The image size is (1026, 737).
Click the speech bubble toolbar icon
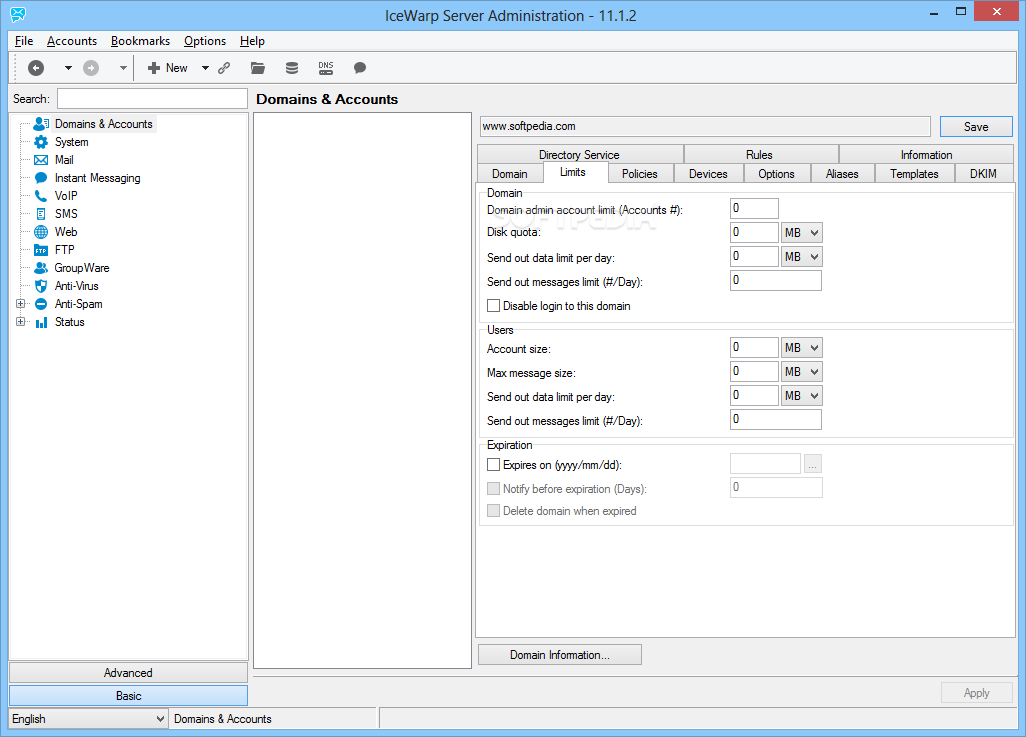[x=359, y=67]
